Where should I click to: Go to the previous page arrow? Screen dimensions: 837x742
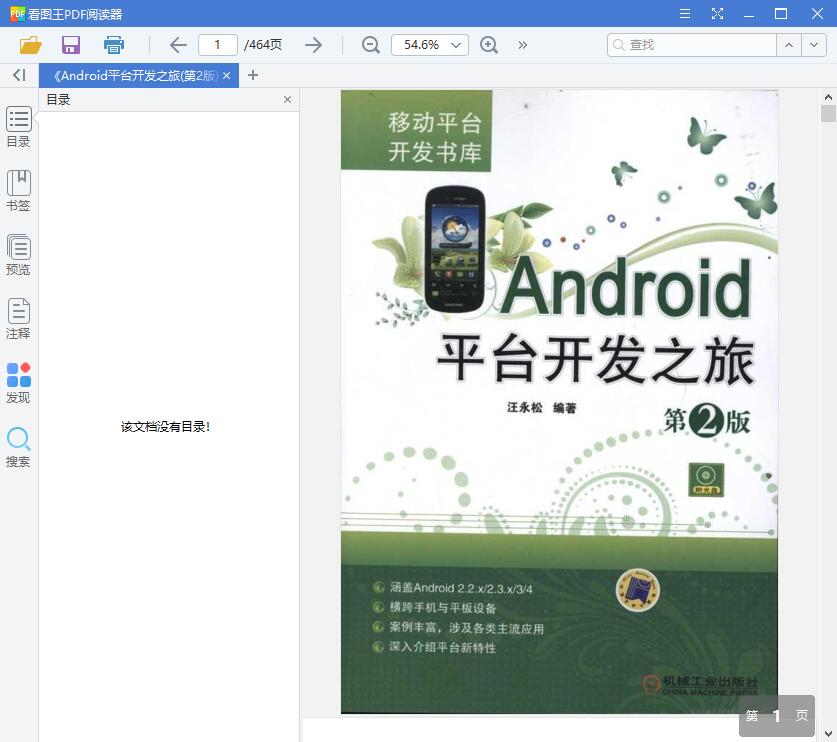(177, 45)
